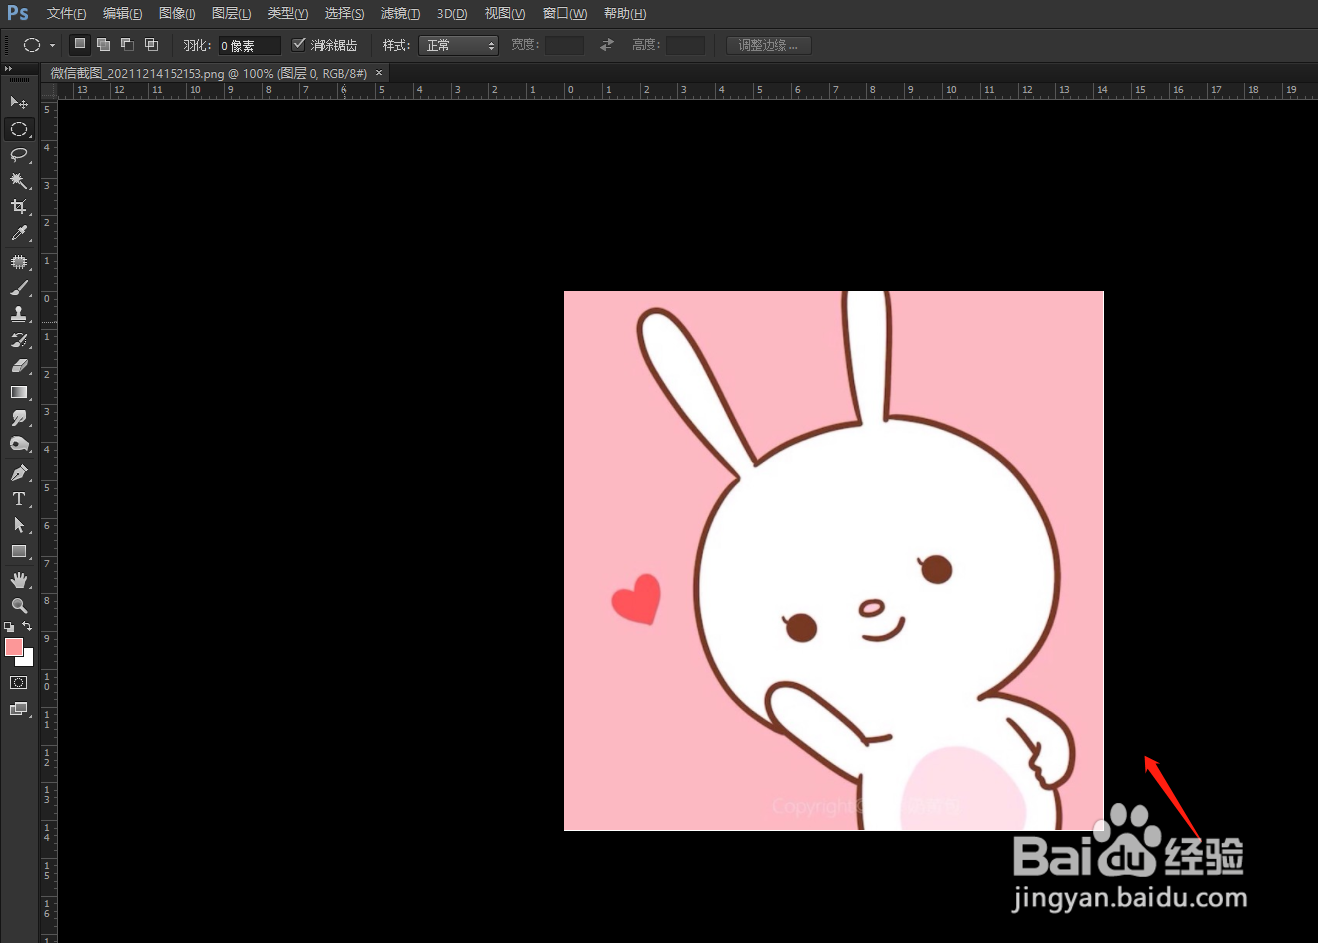Toggle the anti-alias (消除锯齿) checkbox
This screenshot has width=1318, height=943.
pyautogui.click(x=298, y=44)
